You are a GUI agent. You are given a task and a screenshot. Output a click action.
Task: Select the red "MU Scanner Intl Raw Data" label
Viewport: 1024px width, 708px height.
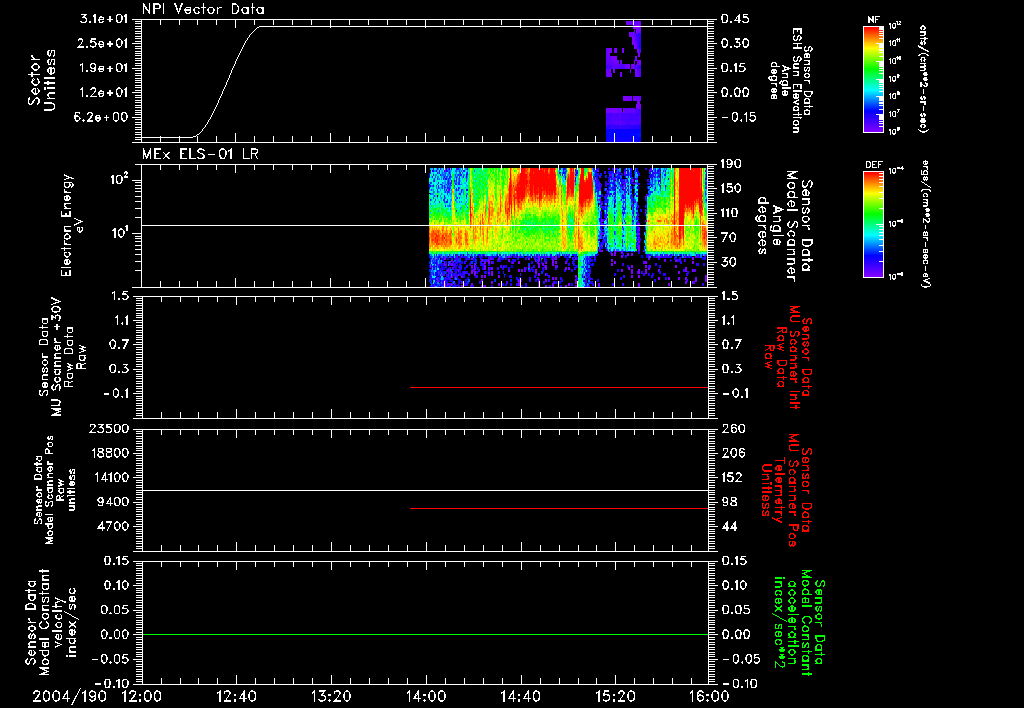pos(787,357)
